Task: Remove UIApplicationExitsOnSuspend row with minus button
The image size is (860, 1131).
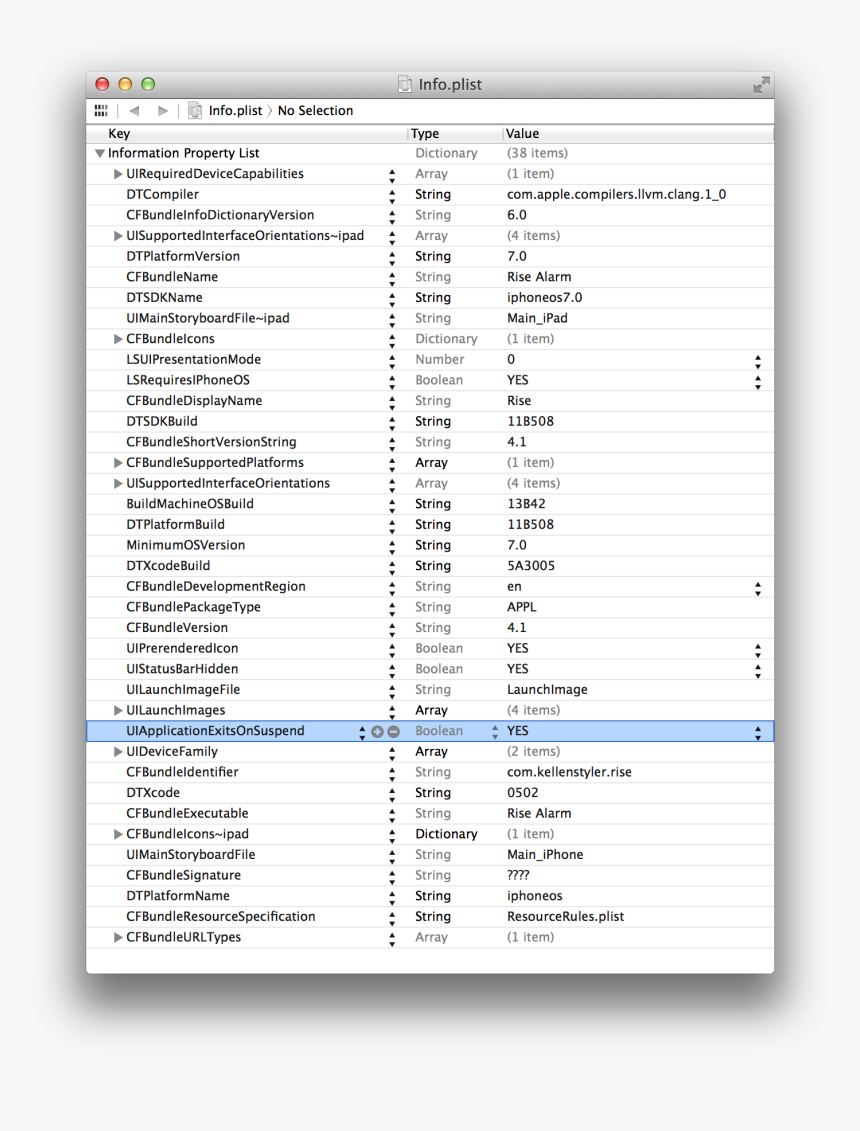Action: pos(393,731)
